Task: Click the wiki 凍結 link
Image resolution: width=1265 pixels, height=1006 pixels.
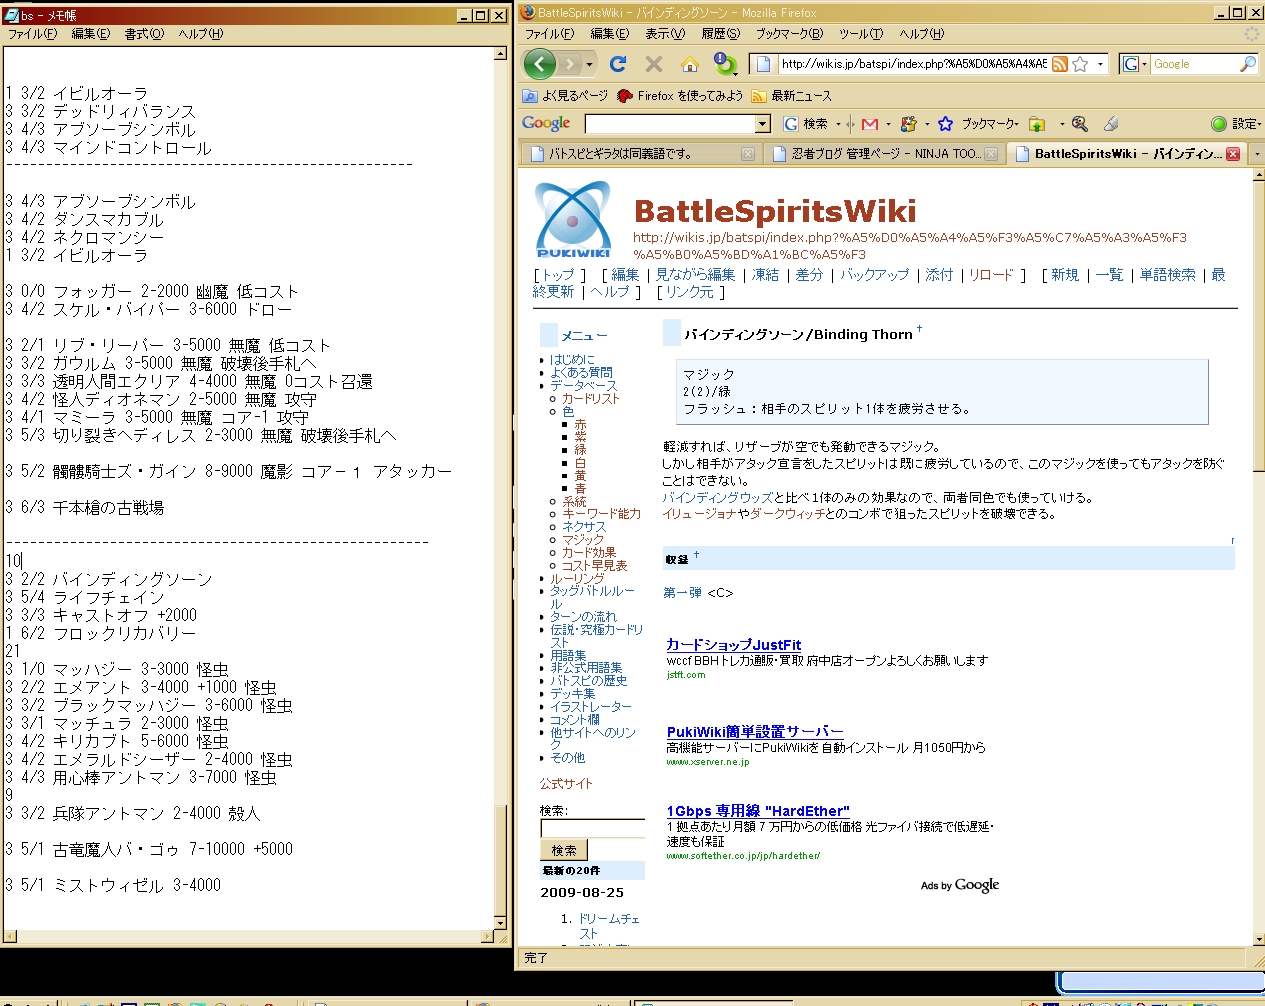Action: pyautogui.click(x=765, y=274)
